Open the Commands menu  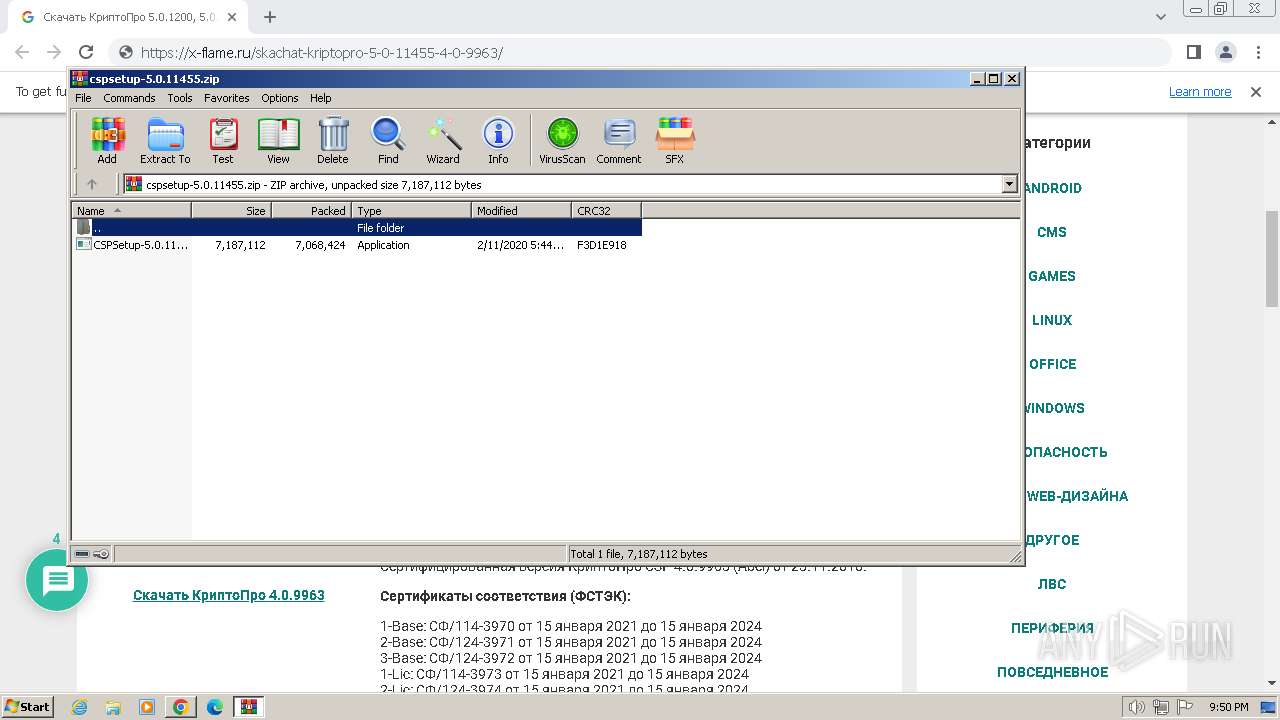click(x=129, y=98)
